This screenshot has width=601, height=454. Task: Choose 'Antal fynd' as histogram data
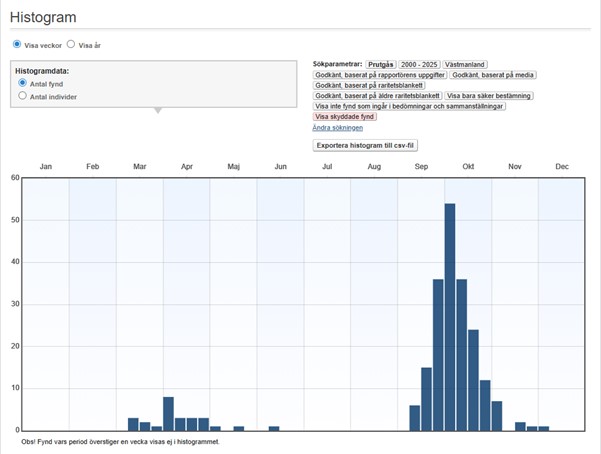tap(23, 84)
